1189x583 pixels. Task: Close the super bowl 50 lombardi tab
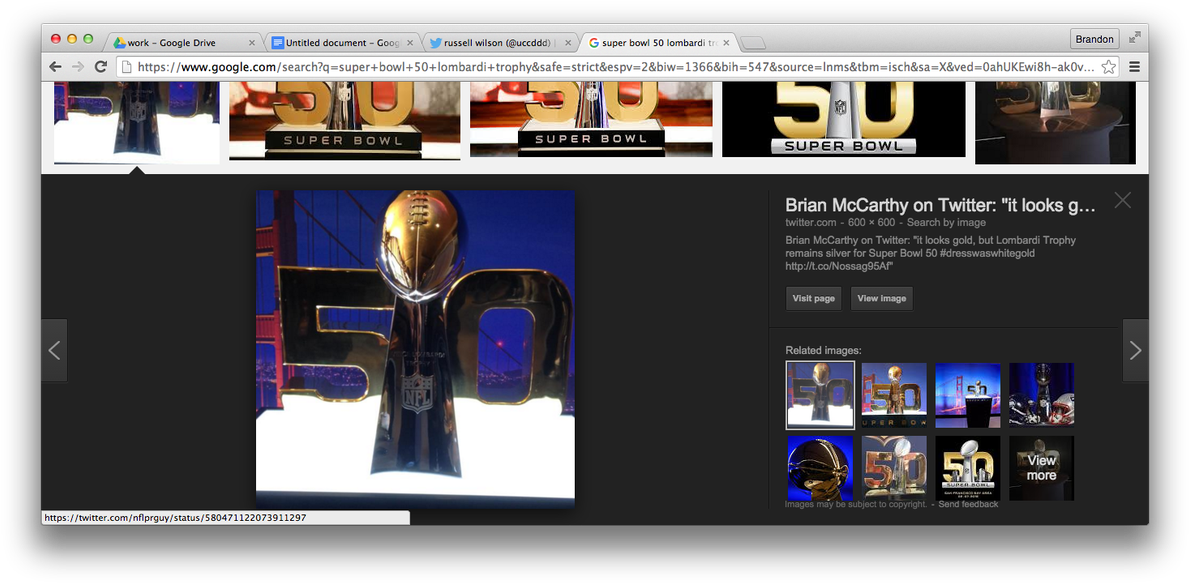(x=726, y=42)
